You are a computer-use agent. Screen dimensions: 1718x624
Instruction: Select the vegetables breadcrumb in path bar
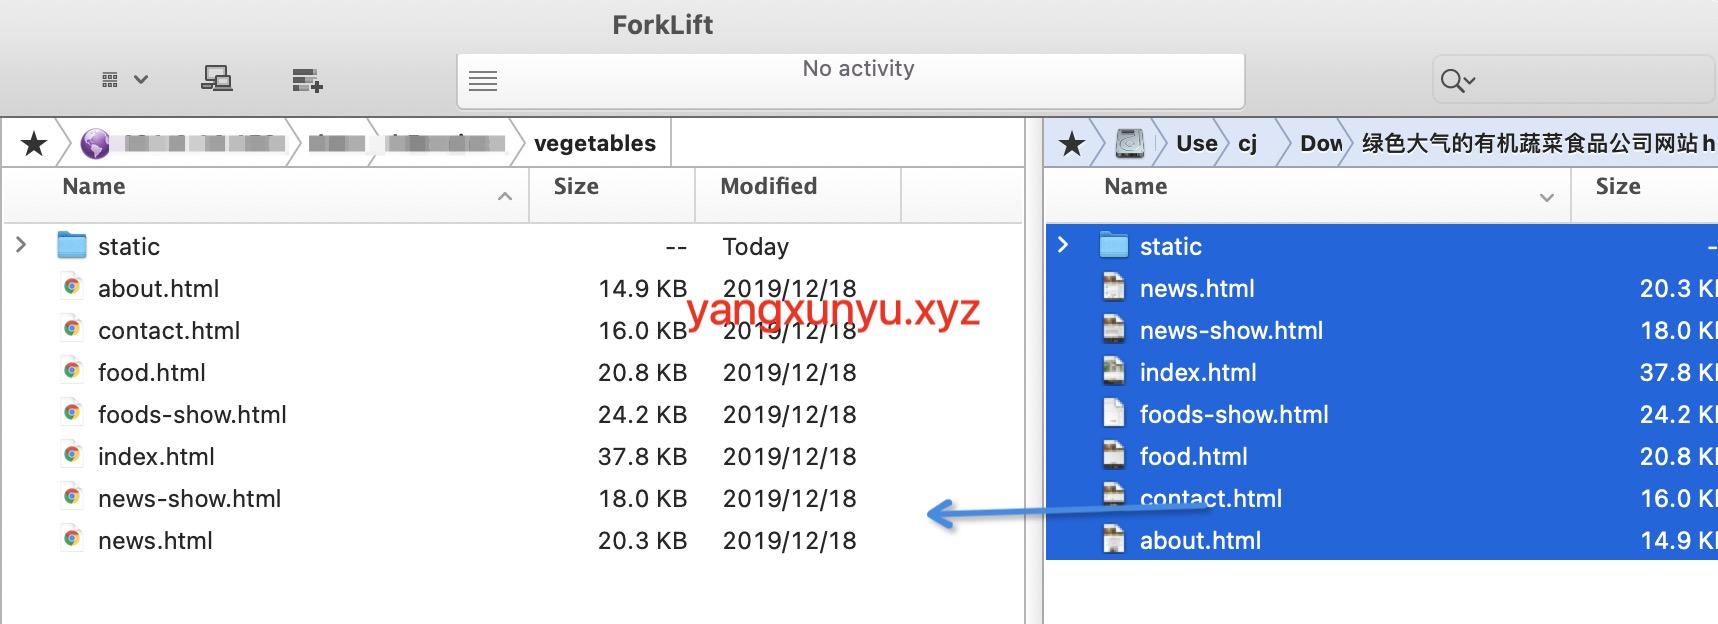click(594, 144)
